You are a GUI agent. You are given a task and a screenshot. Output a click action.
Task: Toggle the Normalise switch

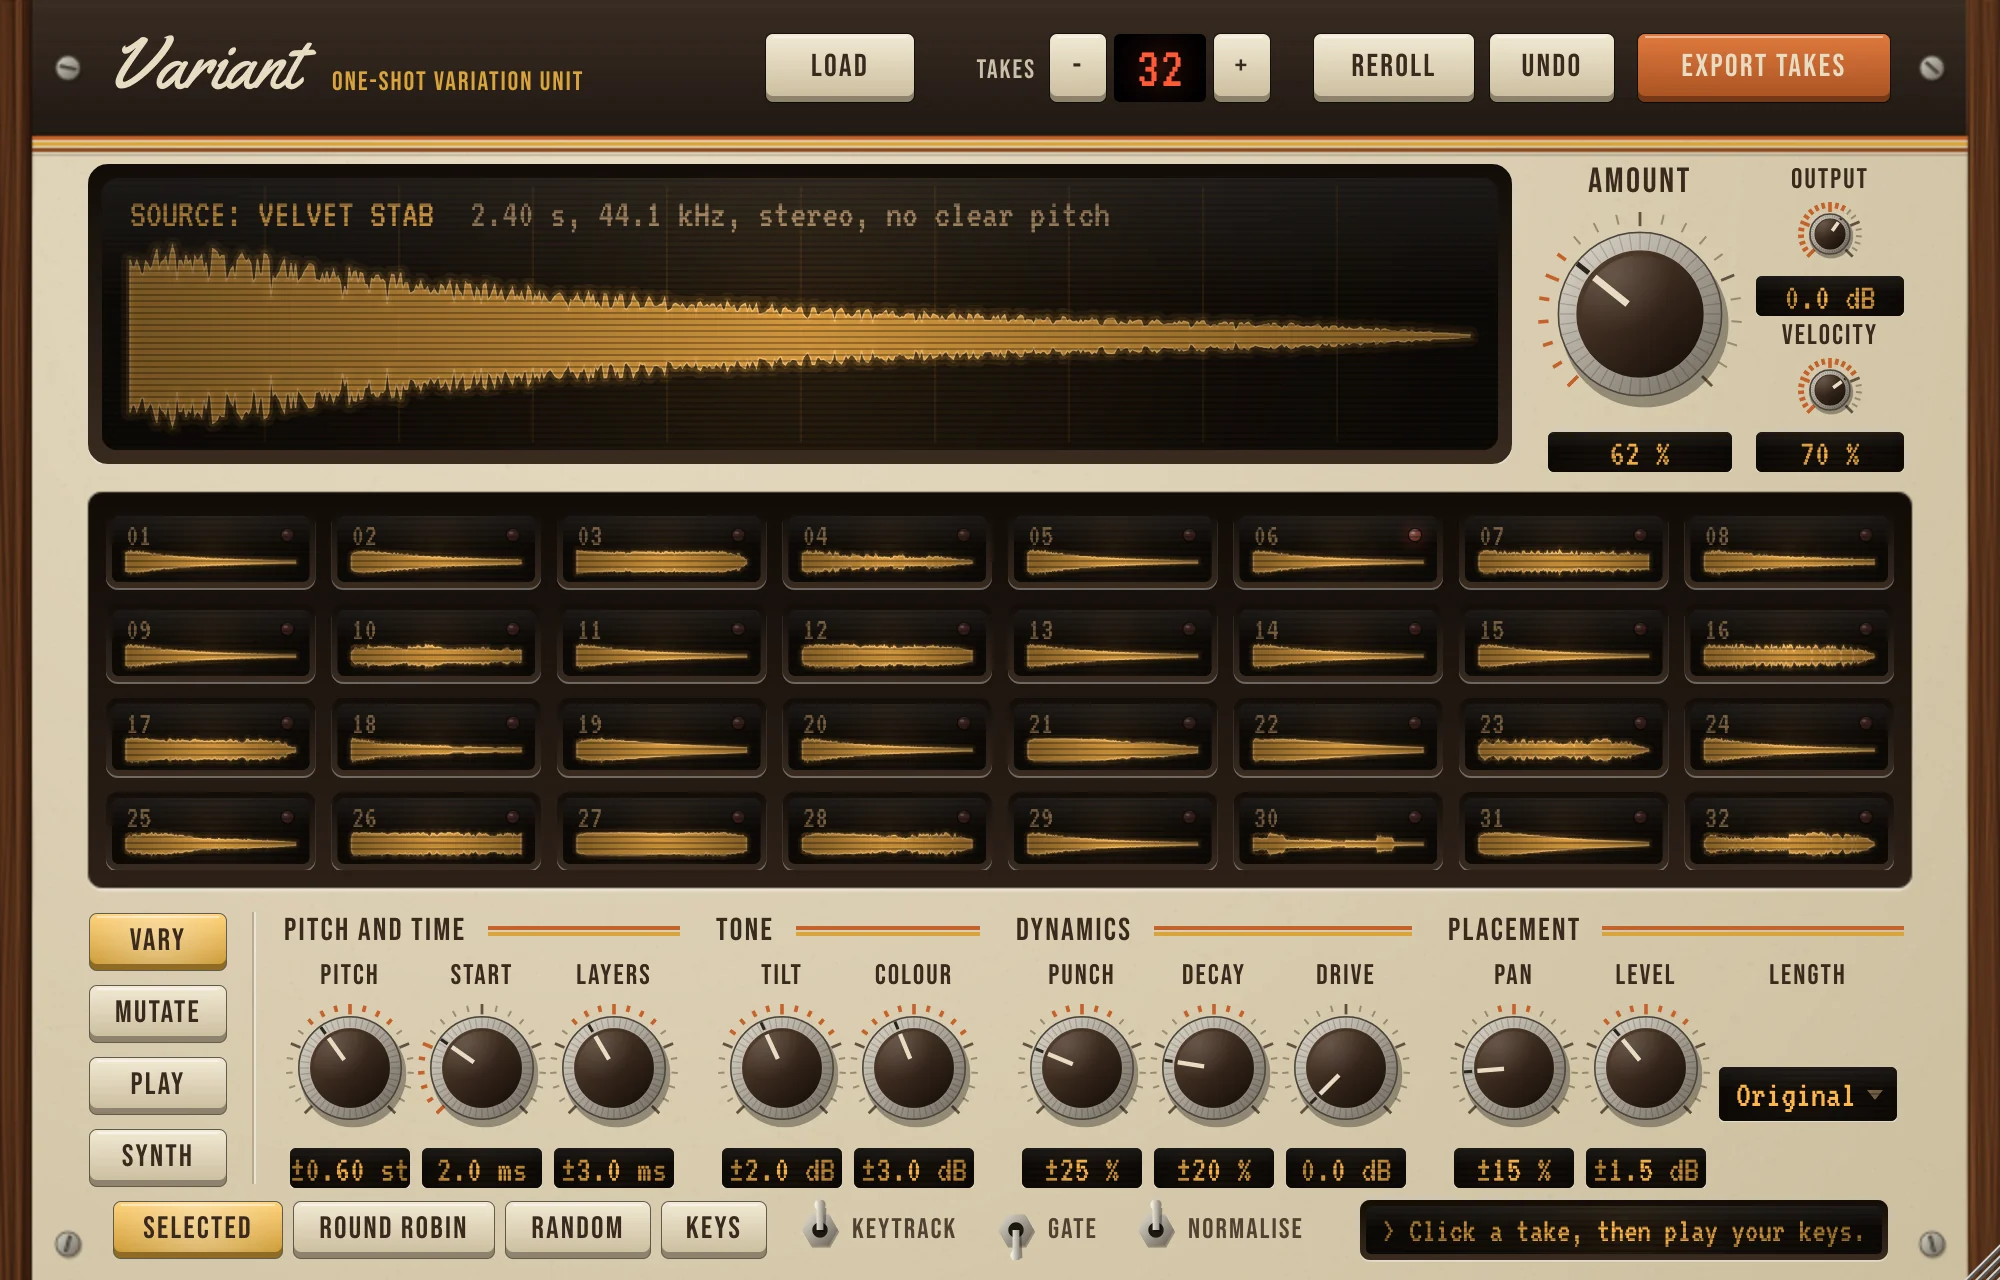1155,1226
